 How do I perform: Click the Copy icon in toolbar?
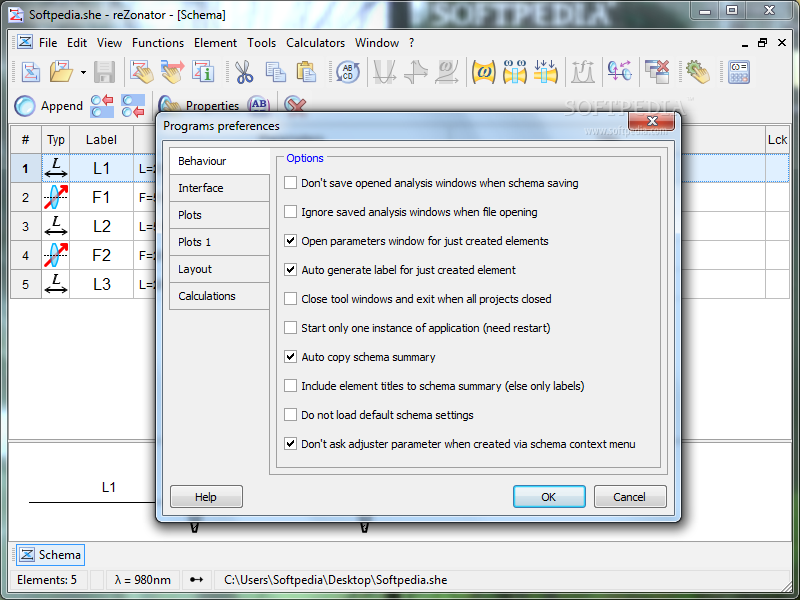tap(276, 72)
